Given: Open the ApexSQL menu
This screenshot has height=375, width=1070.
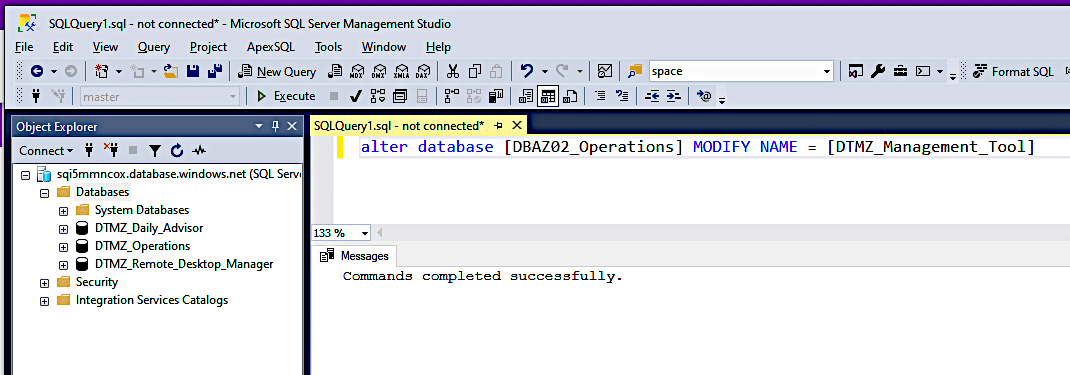Looking at the screenshot, I should (x=270, y=47).
